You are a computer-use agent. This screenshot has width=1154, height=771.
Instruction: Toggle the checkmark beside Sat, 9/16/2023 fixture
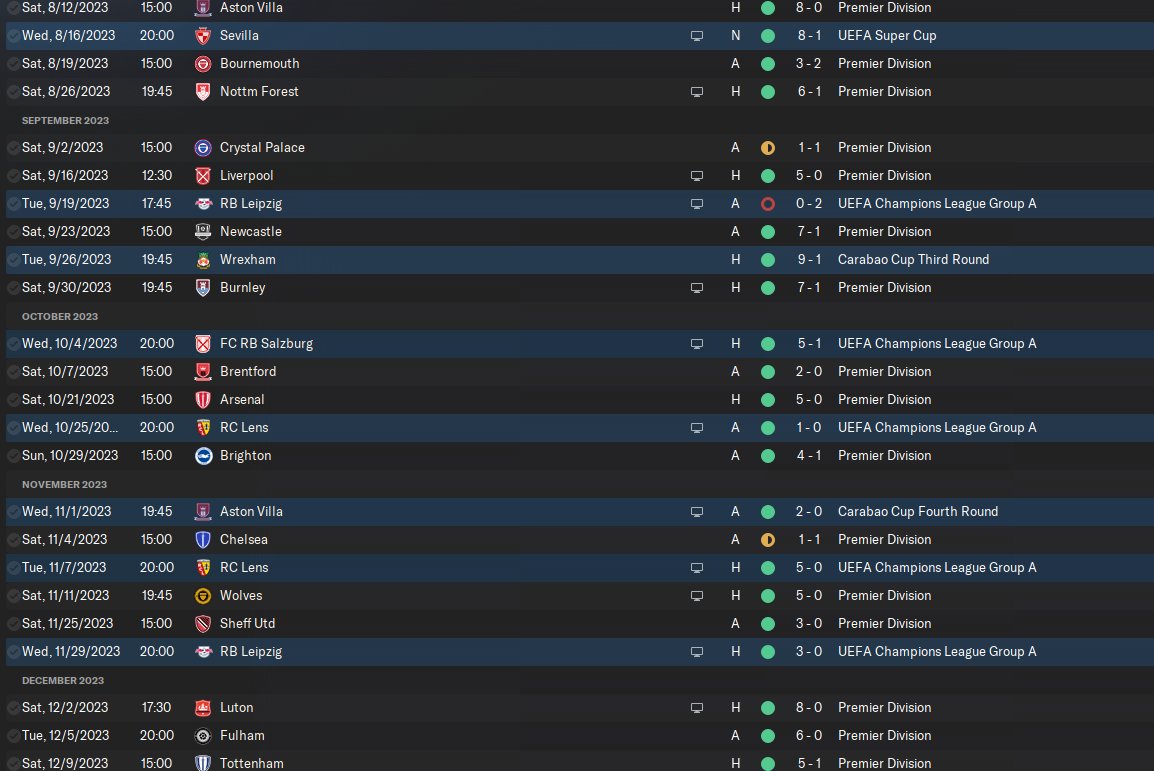13,176
